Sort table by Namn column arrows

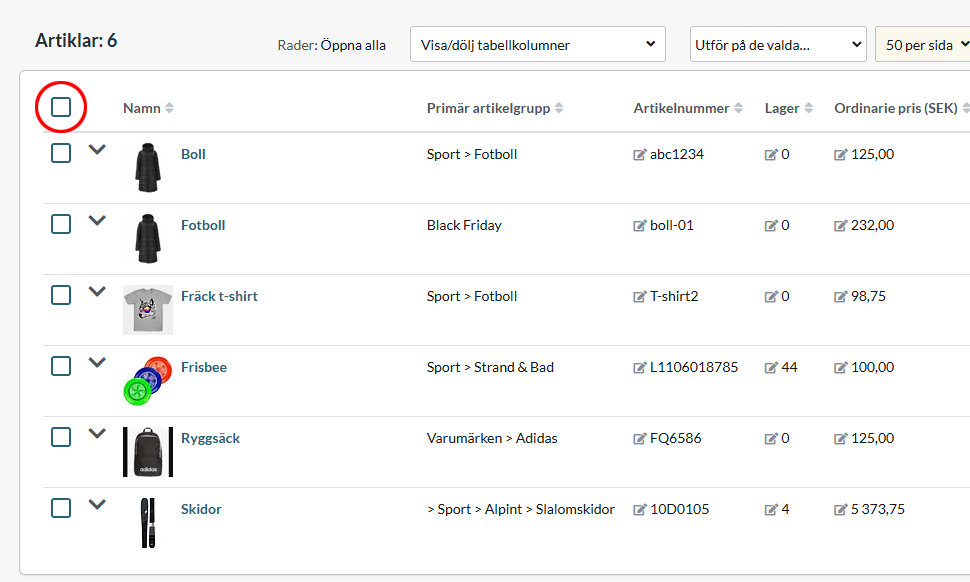click(x=169, y=109)
